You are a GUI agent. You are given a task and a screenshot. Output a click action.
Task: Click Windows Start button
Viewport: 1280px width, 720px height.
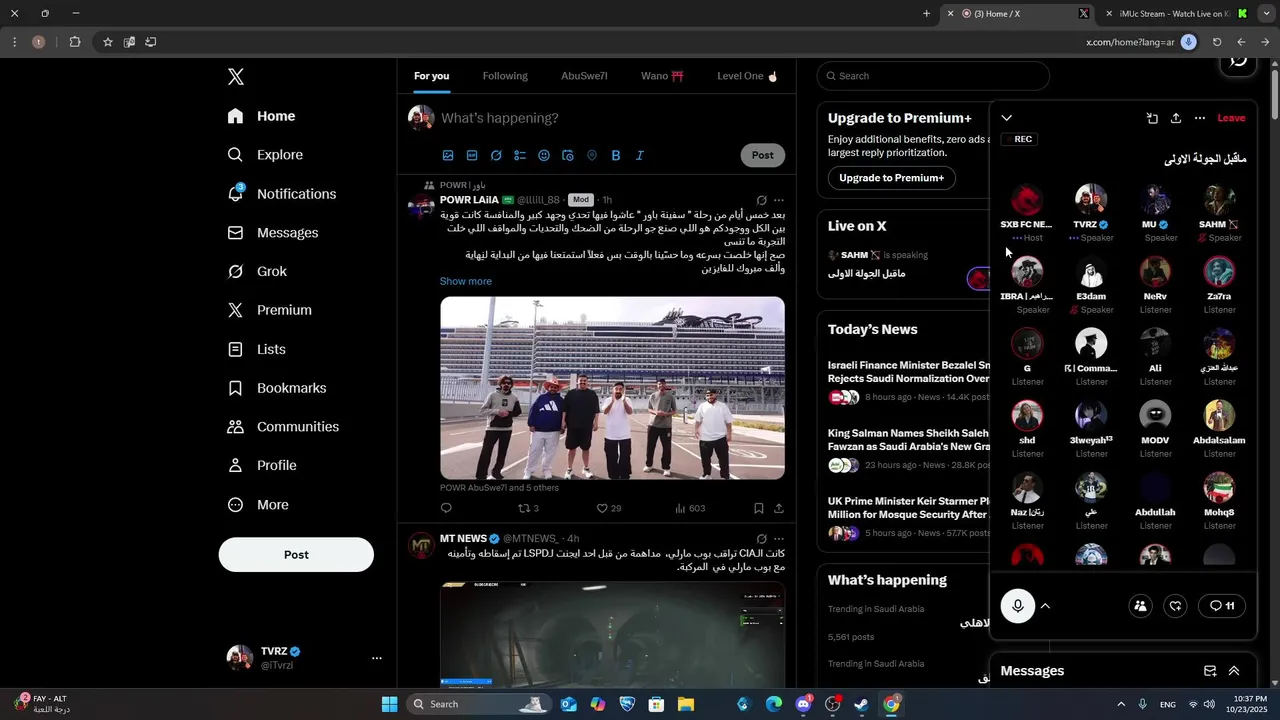(390, 704)
